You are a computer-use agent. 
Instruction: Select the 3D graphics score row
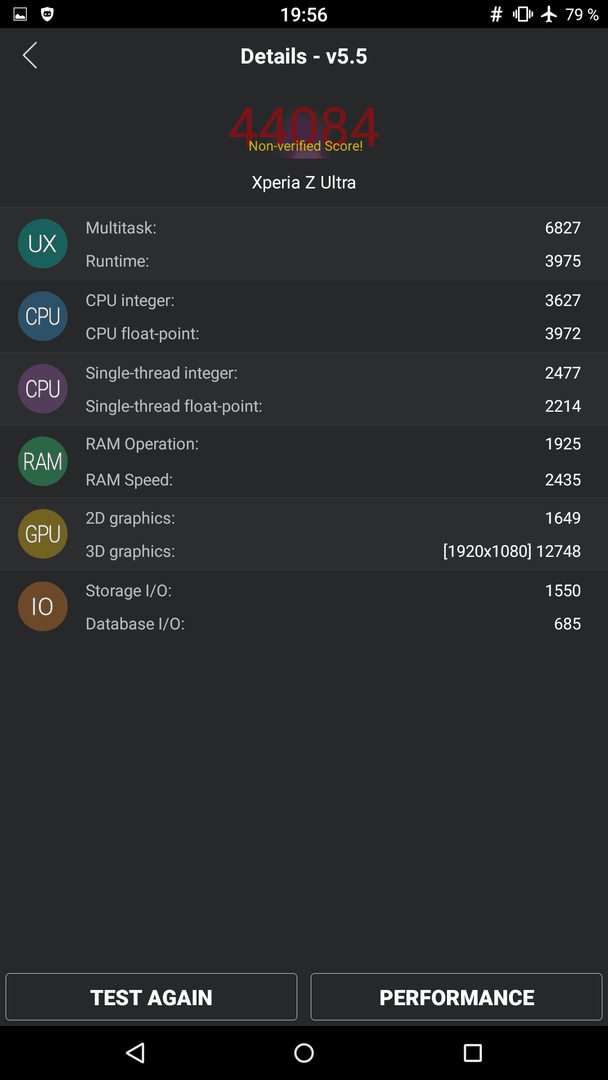(x=333, y=552)
